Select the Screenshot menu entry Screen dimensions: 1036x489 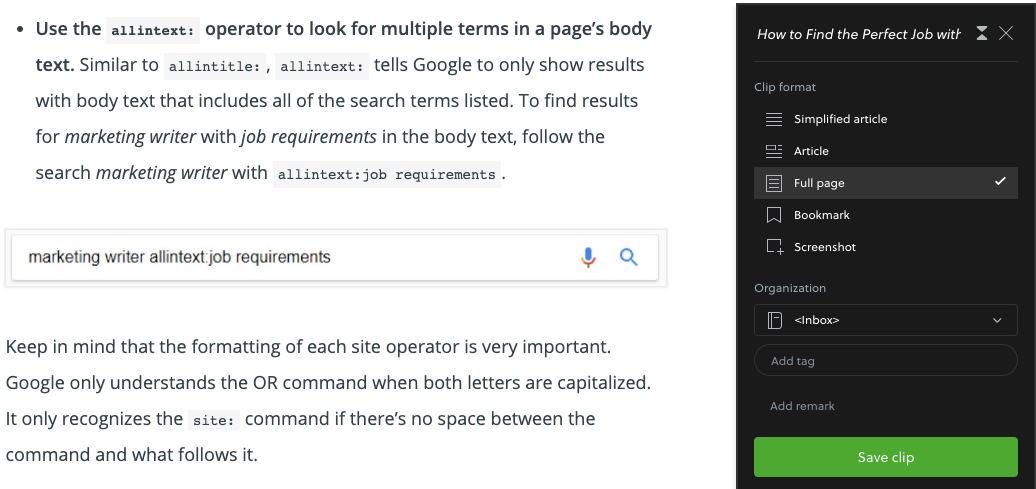click(885, 246)
